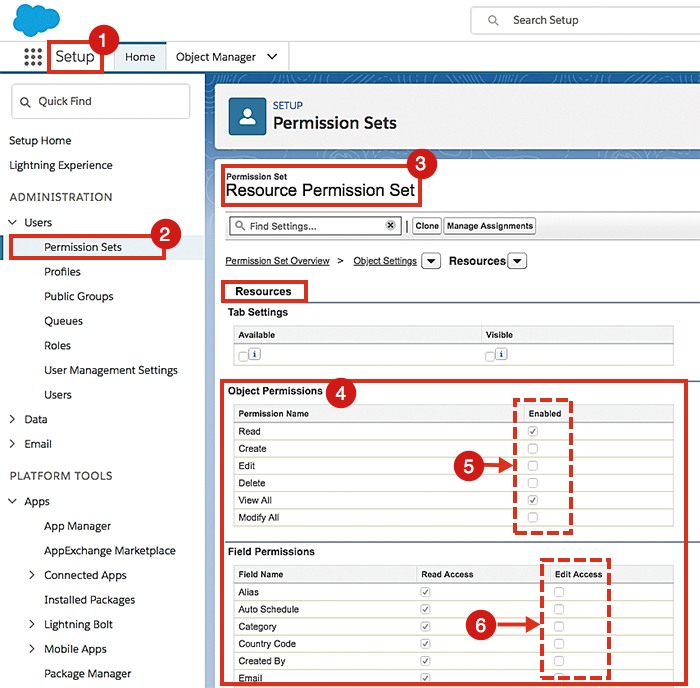Open the Object Manager dropdown chevron
Viewport: 700px width, 688px height.
coord(272,57)
